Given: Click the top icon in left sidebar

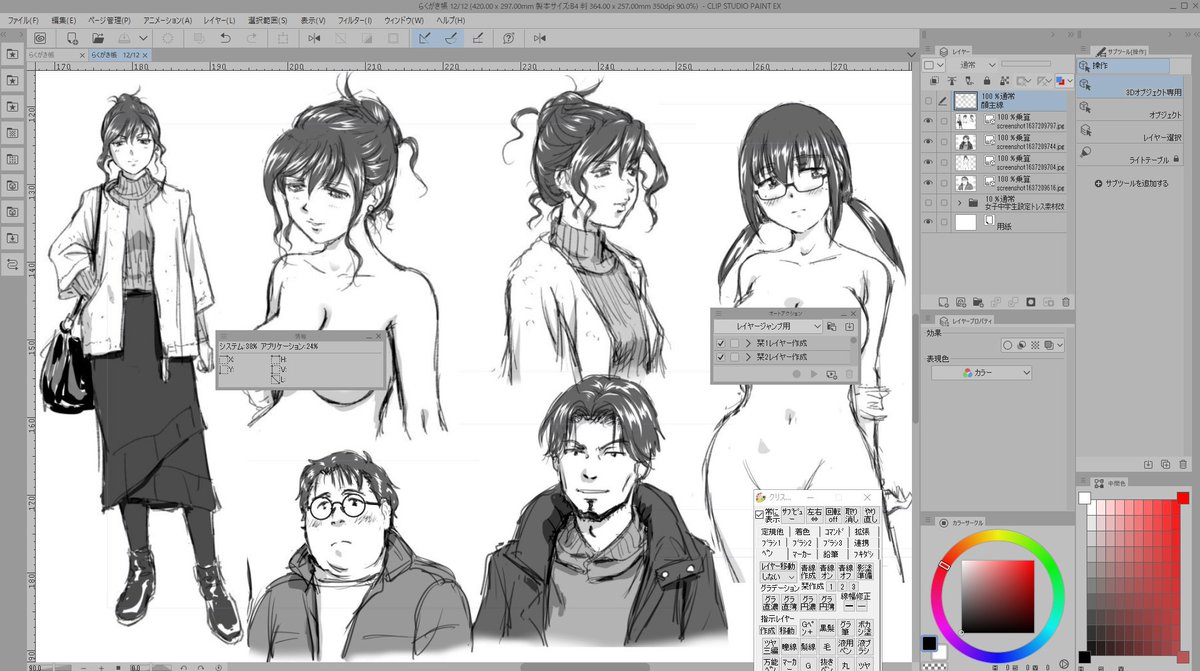Looking at the screenshot, I should (x=12, y=53).
